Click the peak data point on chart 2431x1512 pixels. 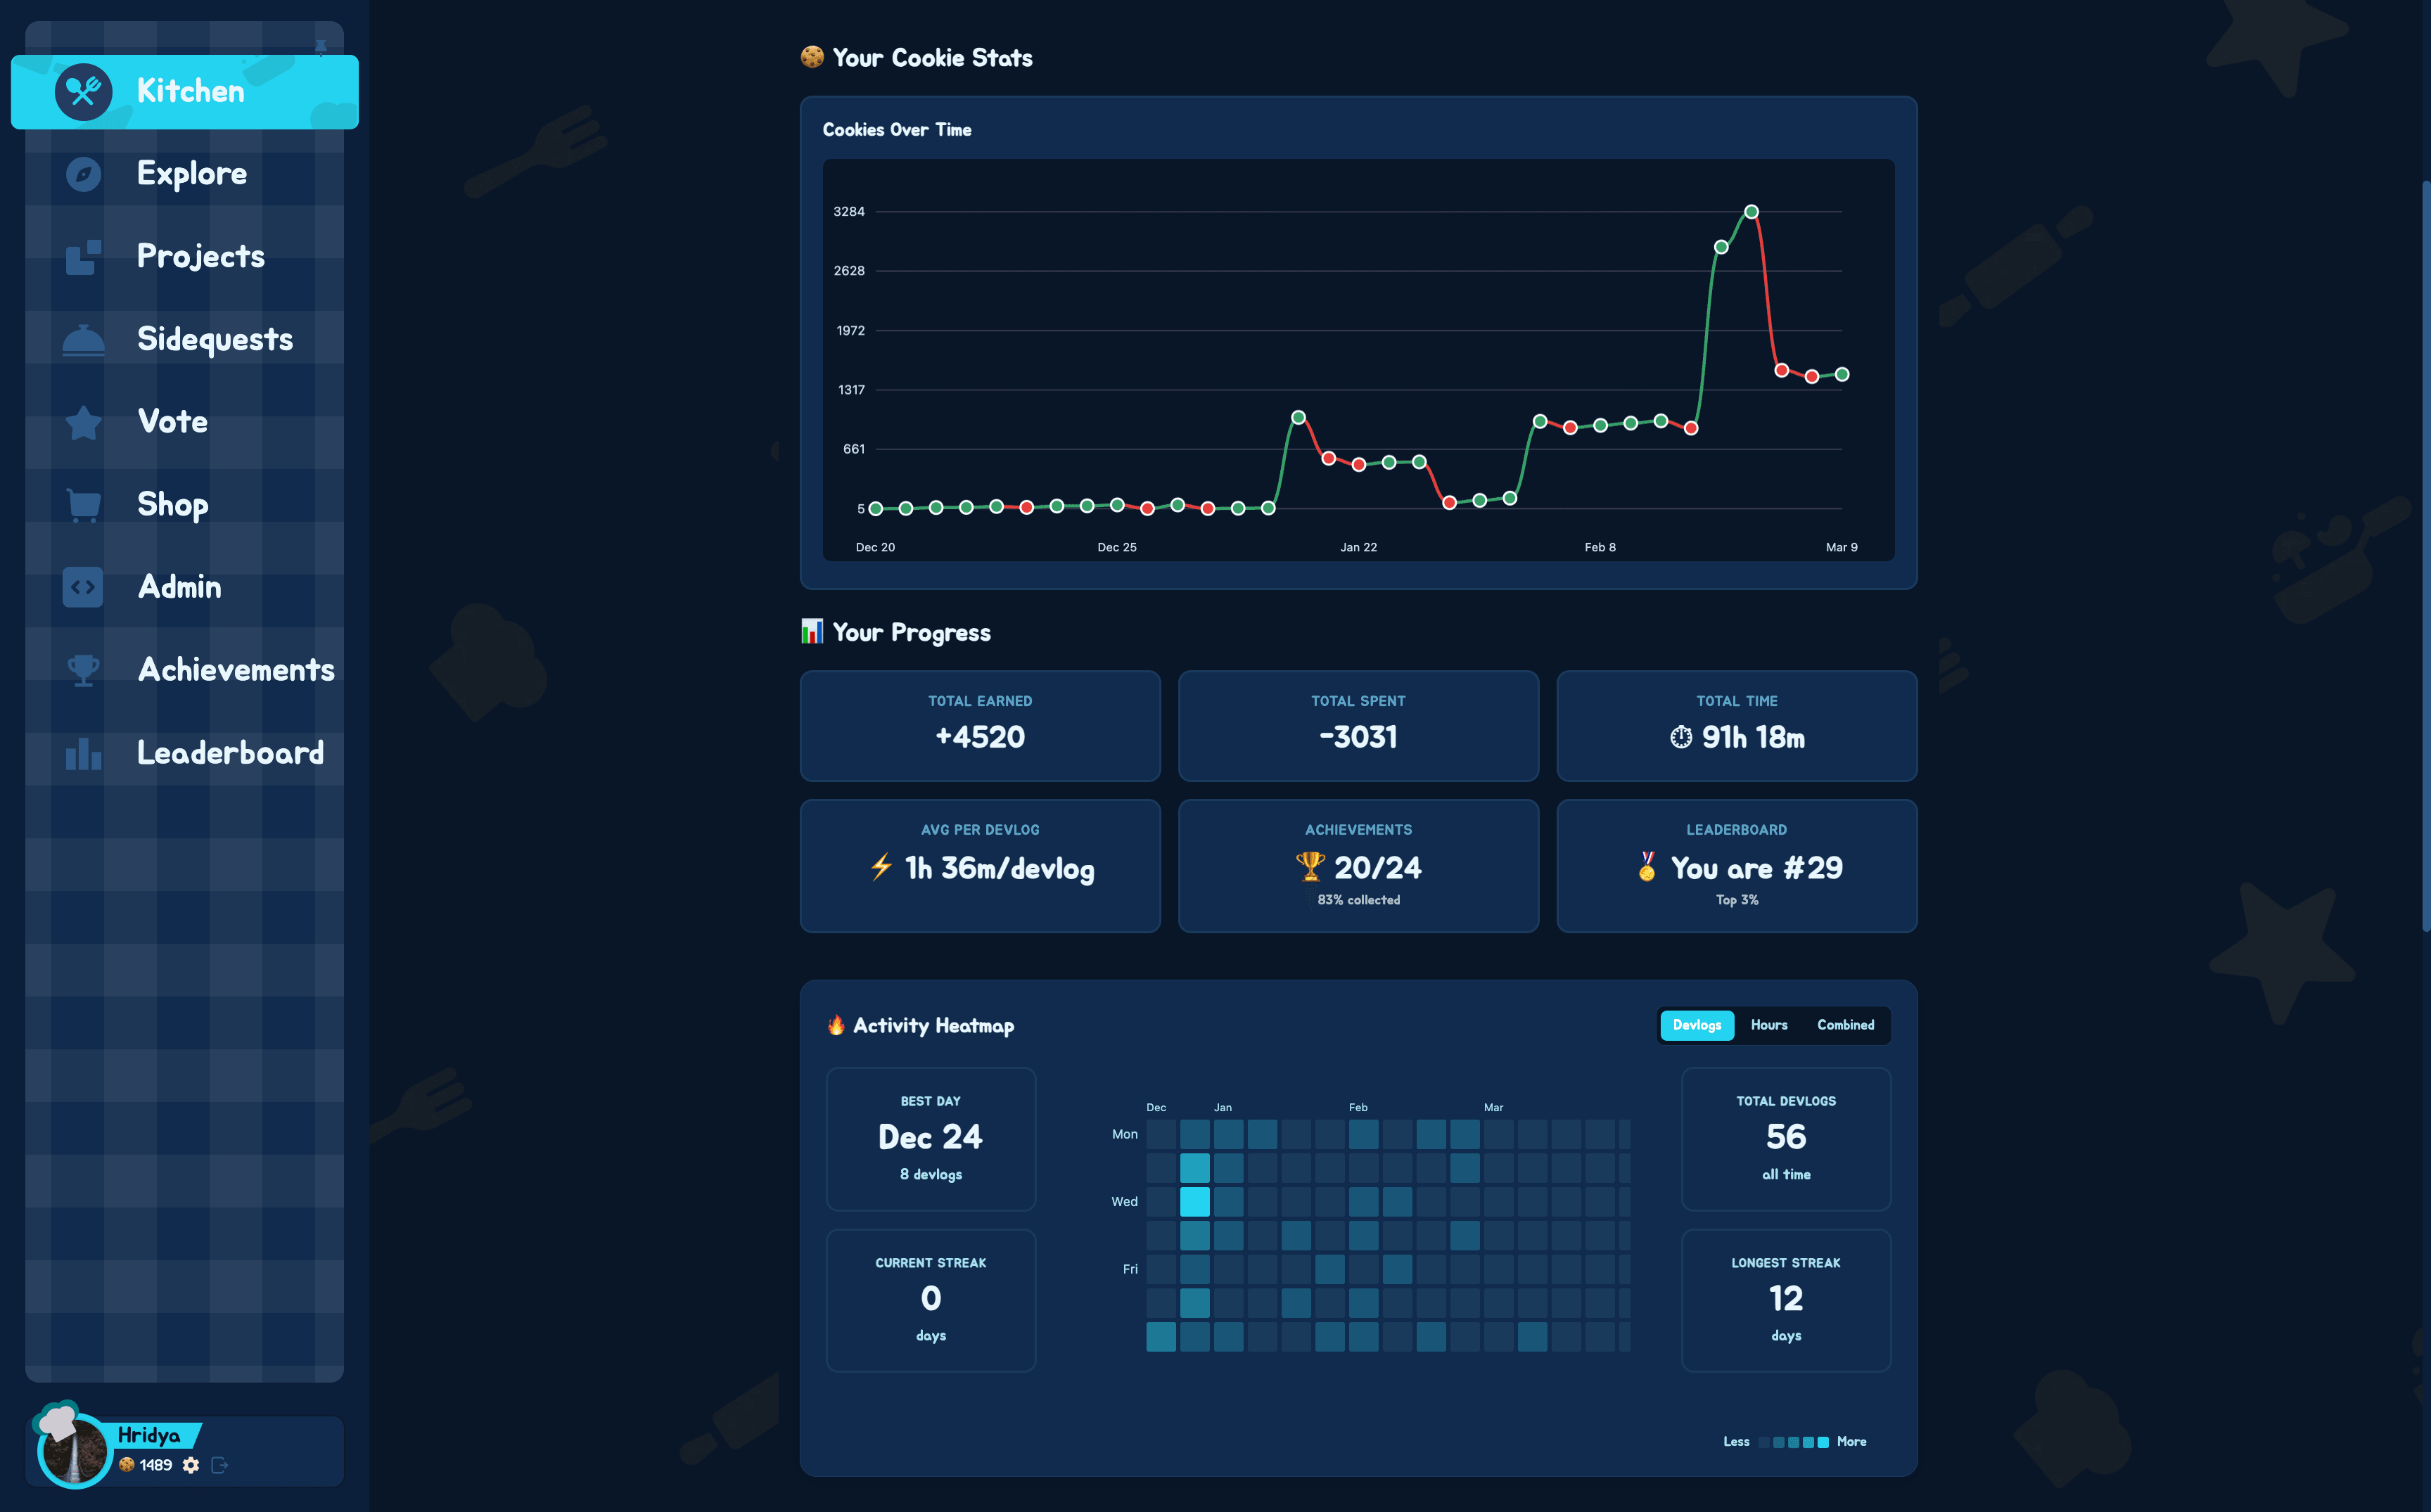[1751, 212]
